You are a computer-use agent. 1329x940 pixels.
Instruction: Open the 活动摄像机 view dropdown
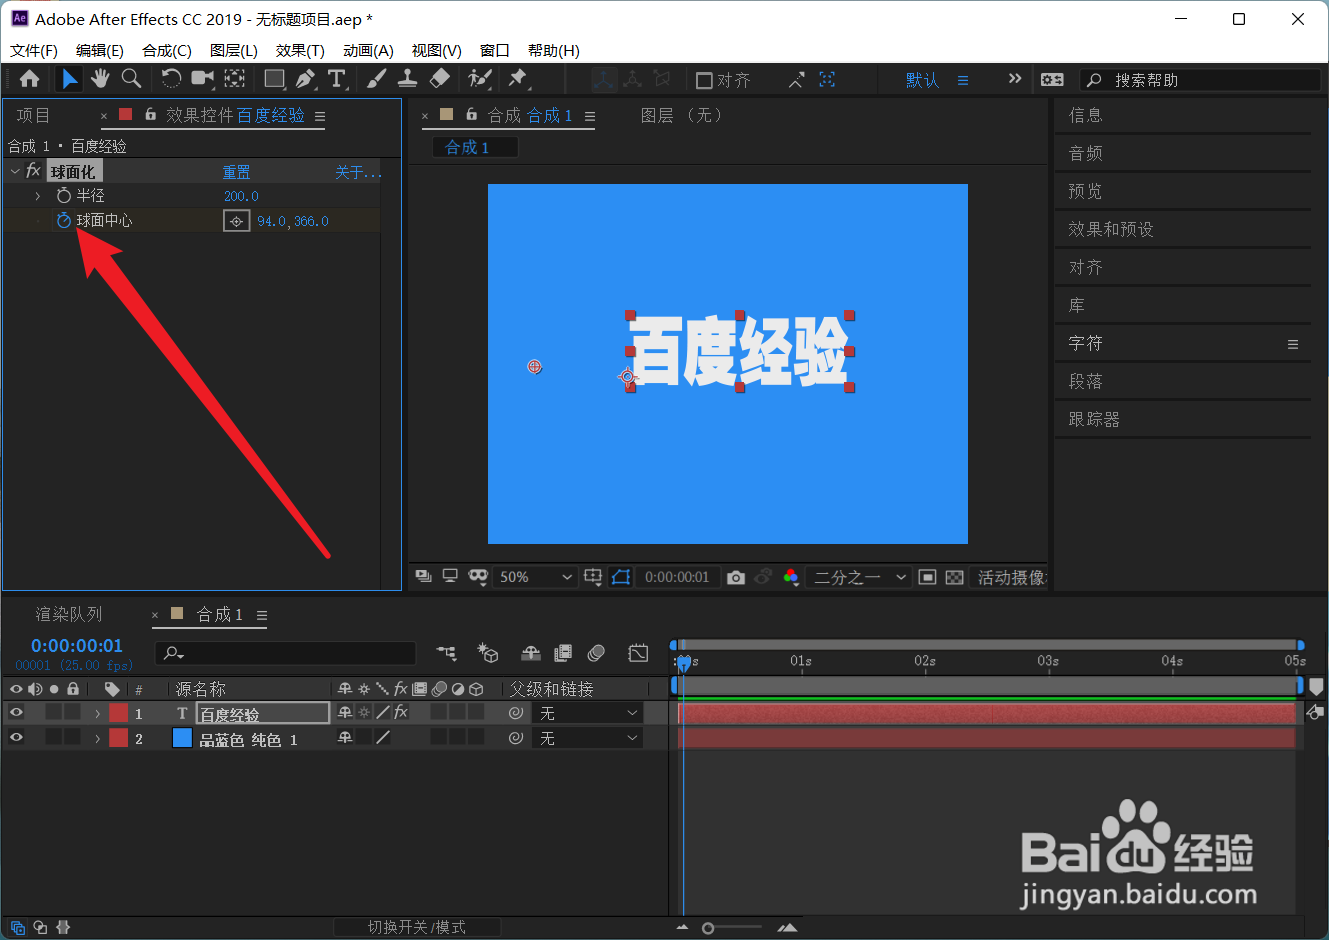pos(1009,577)
